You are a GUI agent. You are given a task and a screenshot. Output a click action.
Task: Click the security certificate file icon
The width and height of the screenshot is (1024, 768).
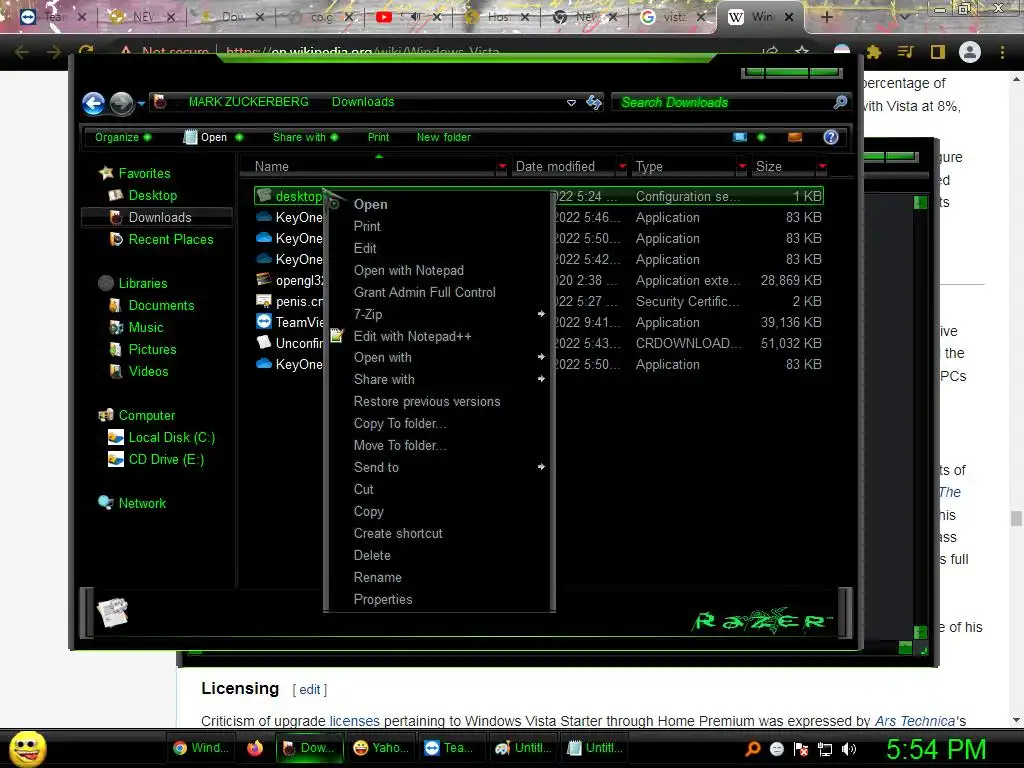click(x=264, y=300)
